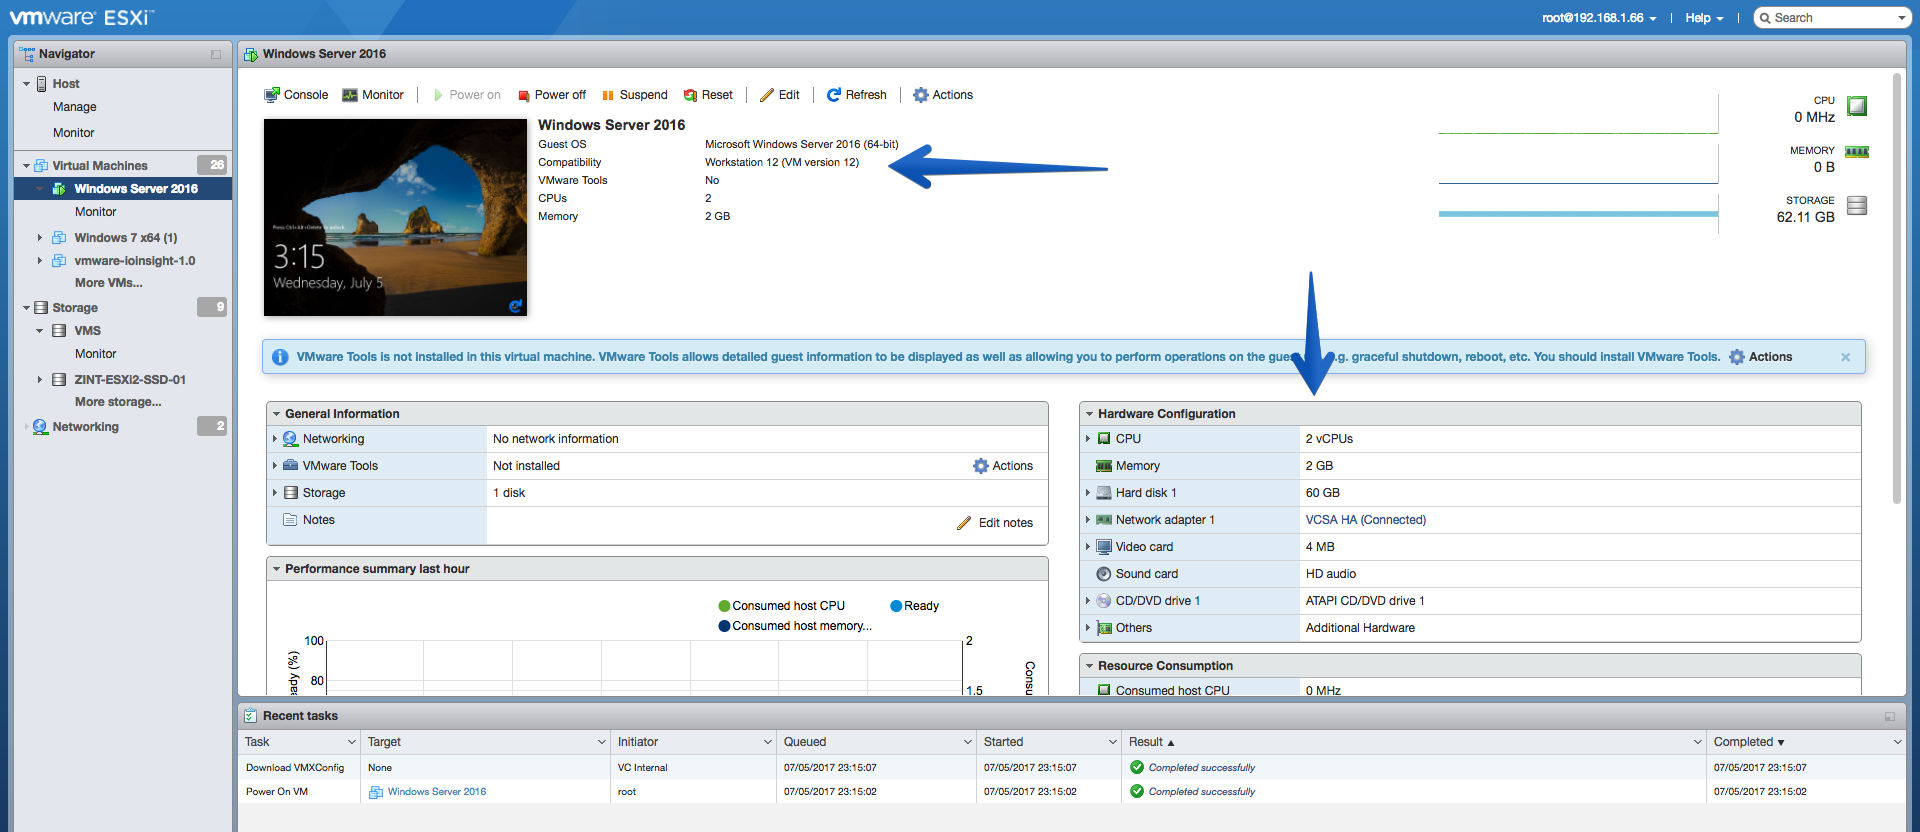The width and height of the screenshot is (1920, 832).
Task: Refresh the VM summary page
Action: [x=857, y=95]
